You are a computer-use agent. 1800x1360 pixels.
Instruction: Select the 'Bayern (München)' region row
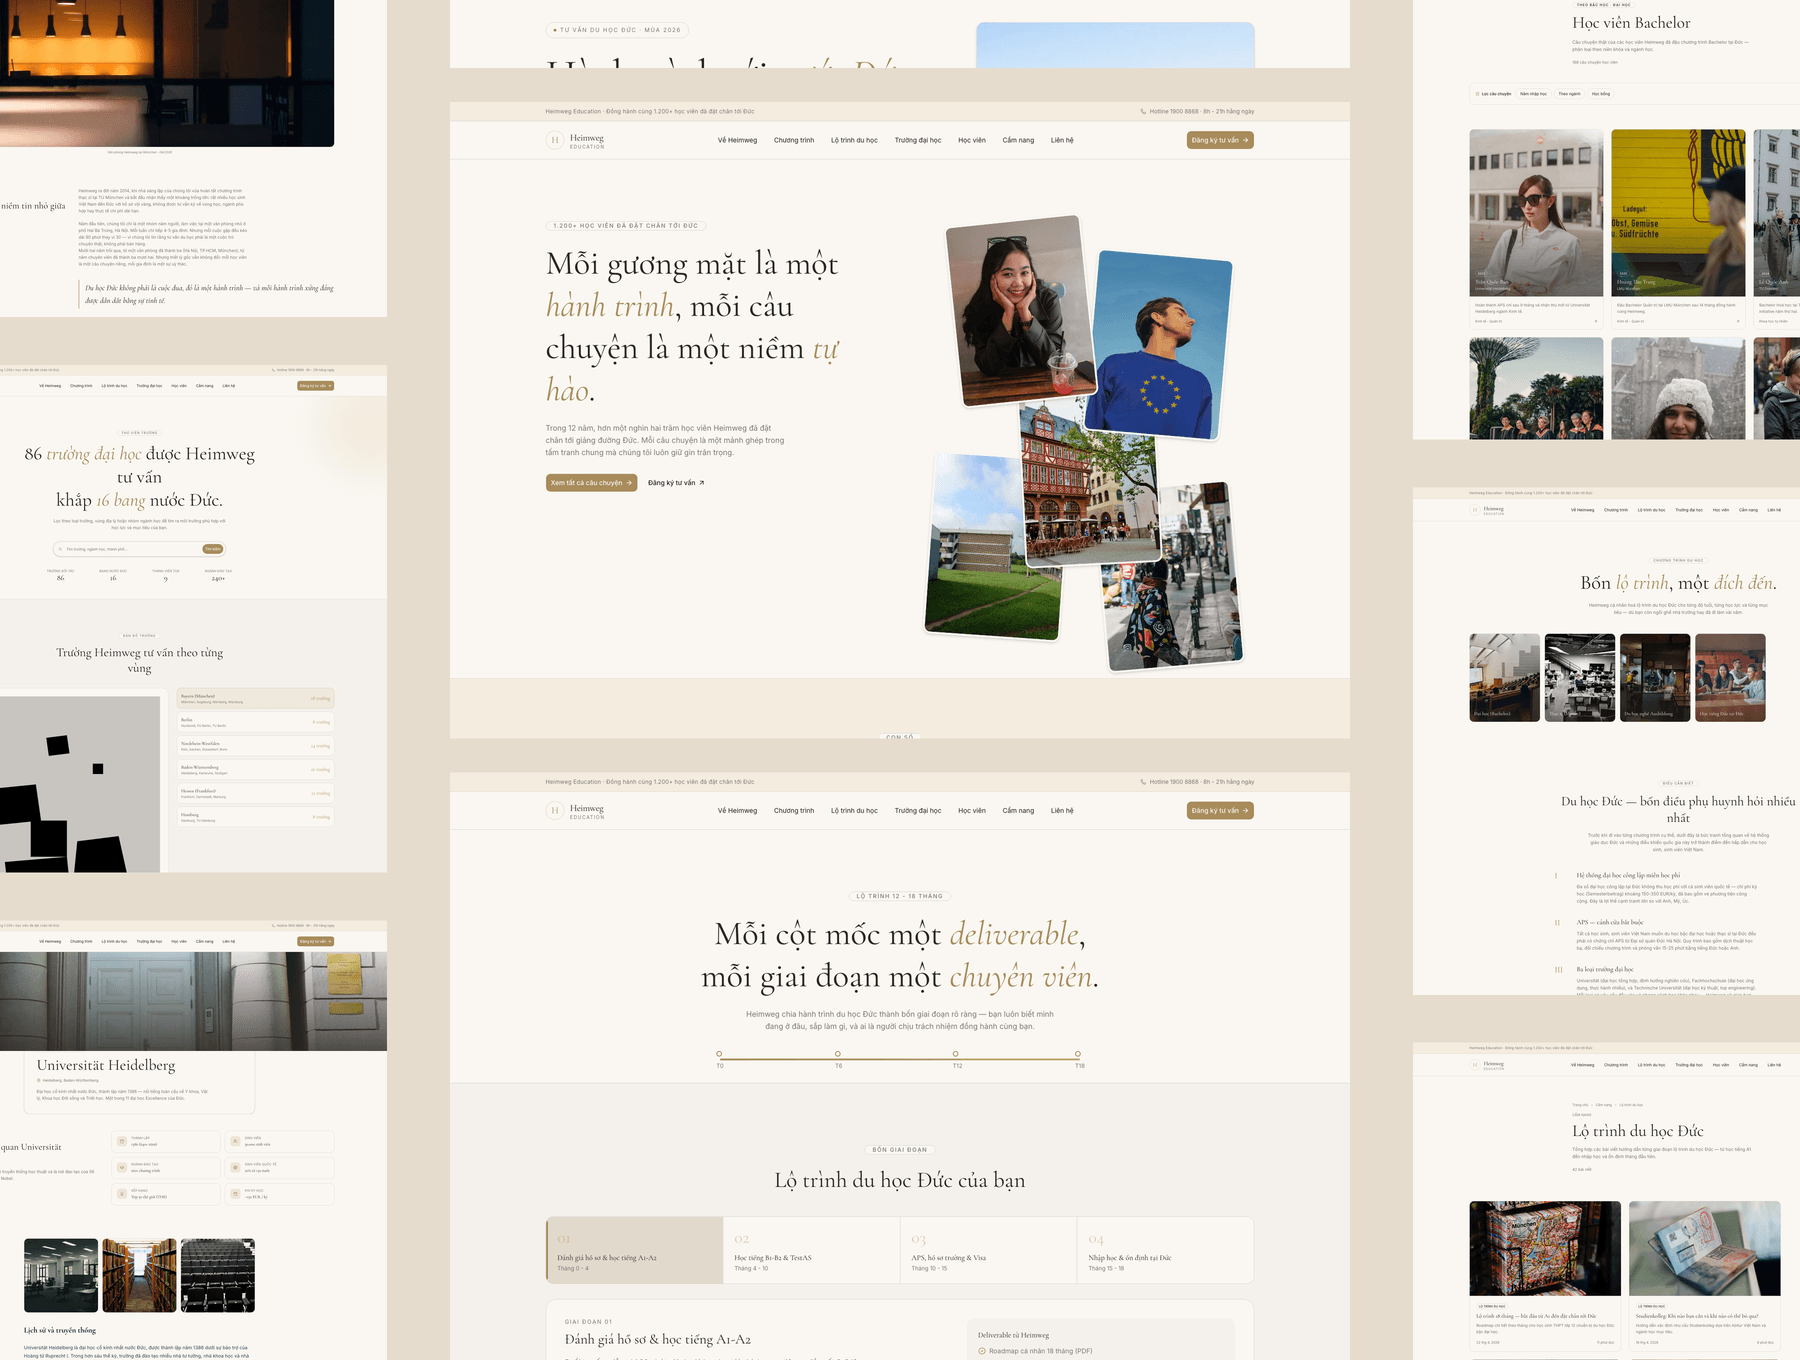[255, 699]
